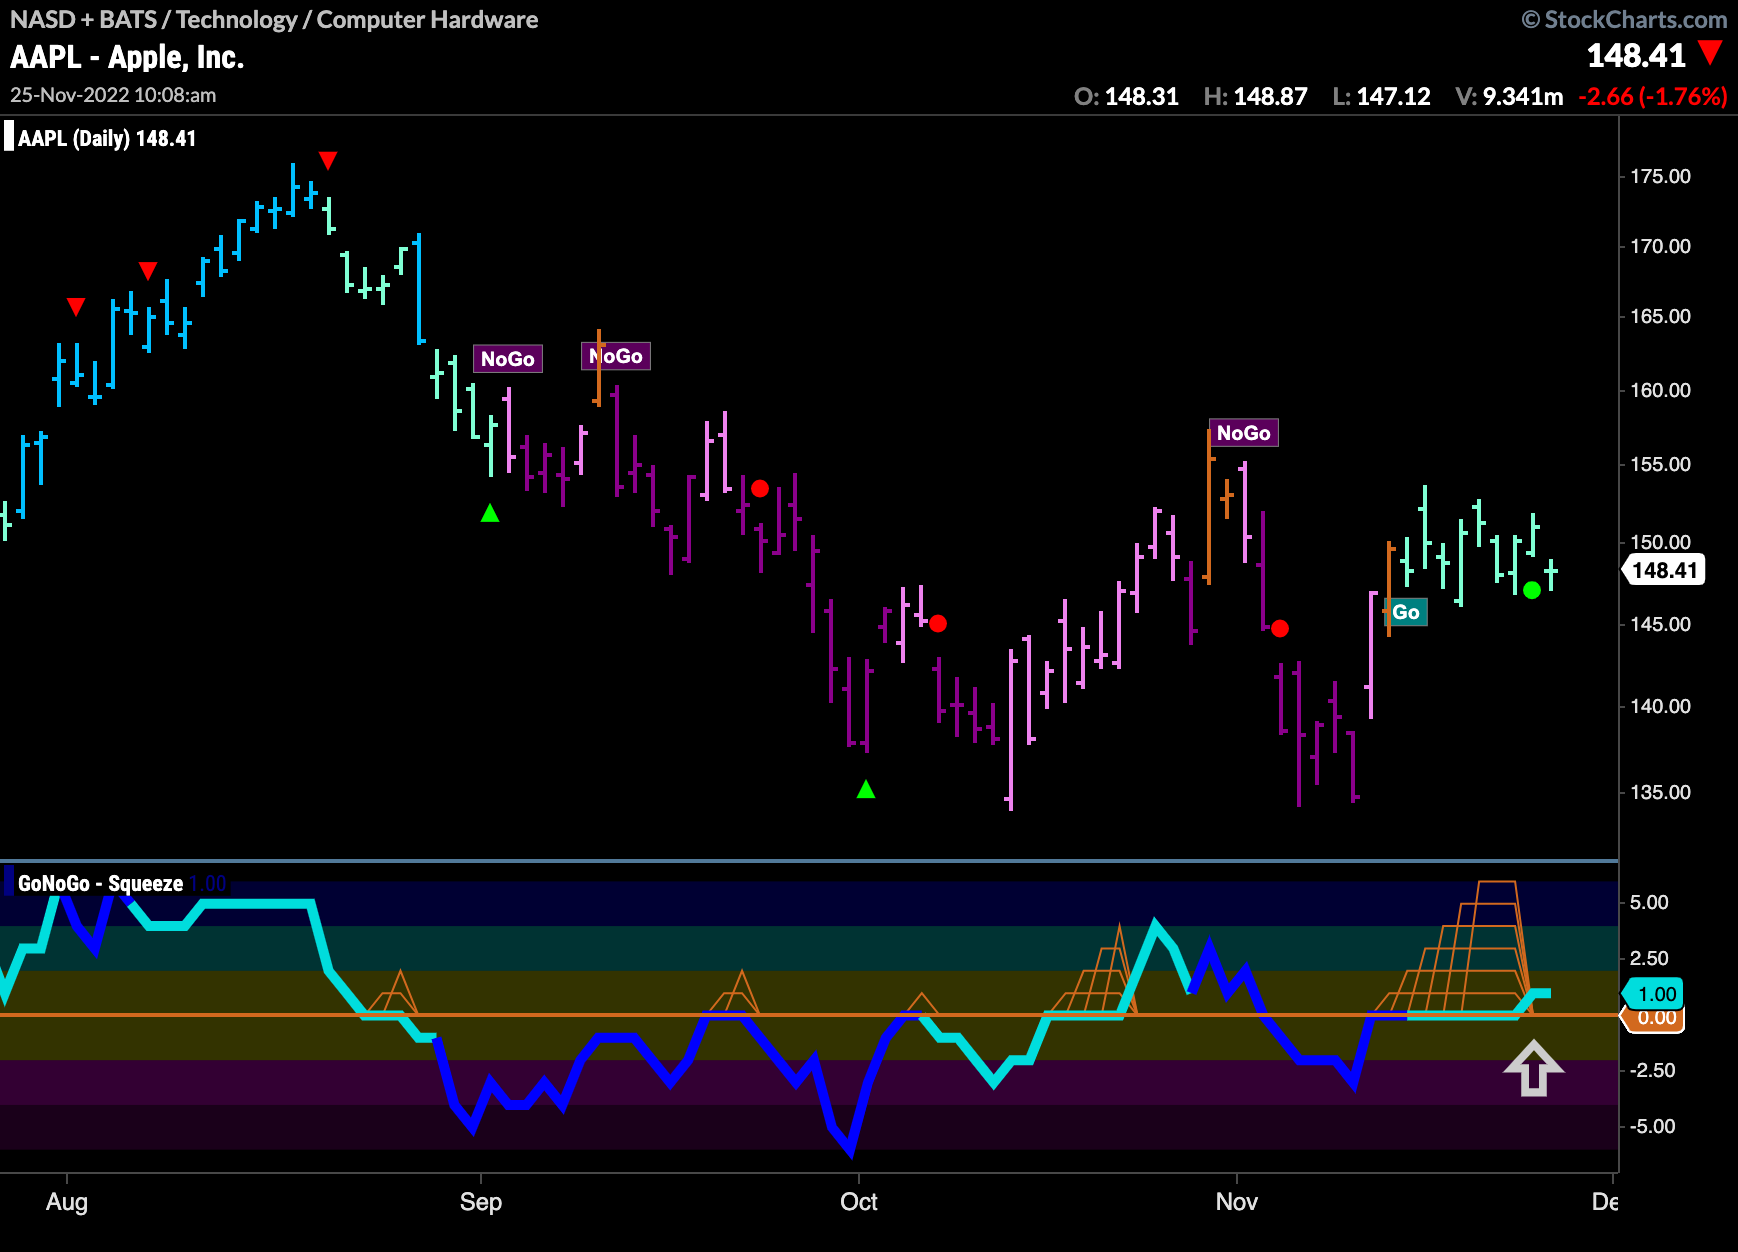Click the 170.00 price axis label

[1660, 246]
